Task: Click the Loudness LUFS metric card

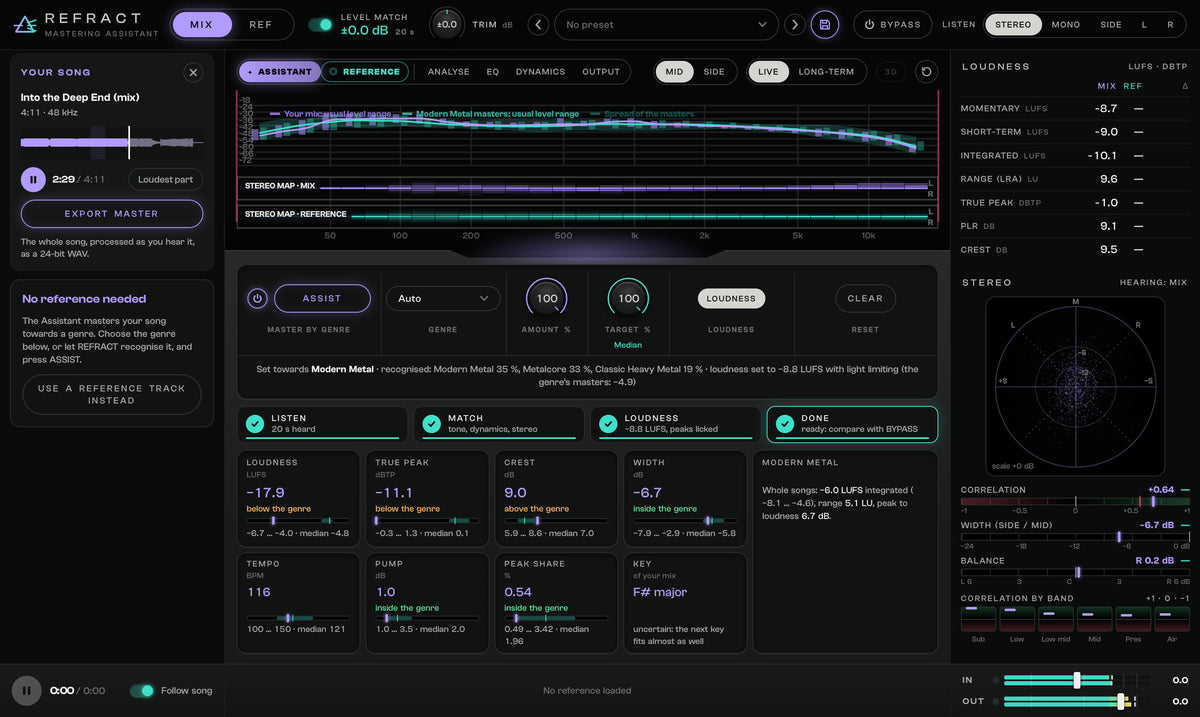Action: click(x=298, y=498)
